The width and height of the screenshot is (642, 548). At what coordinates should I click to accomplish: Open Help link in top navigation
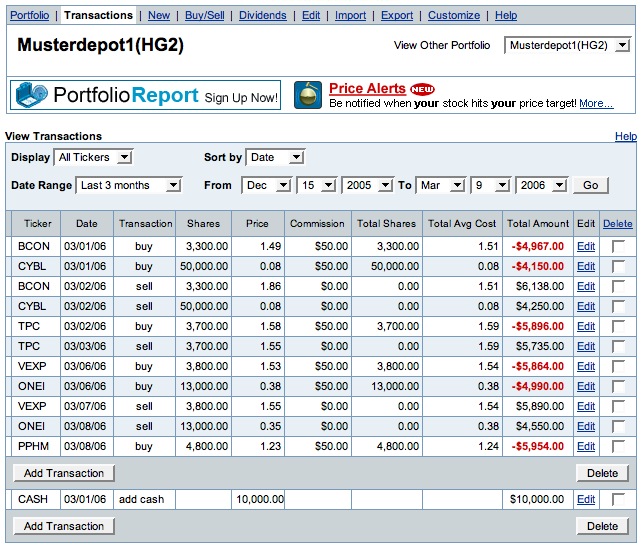(x=506, y=15)
